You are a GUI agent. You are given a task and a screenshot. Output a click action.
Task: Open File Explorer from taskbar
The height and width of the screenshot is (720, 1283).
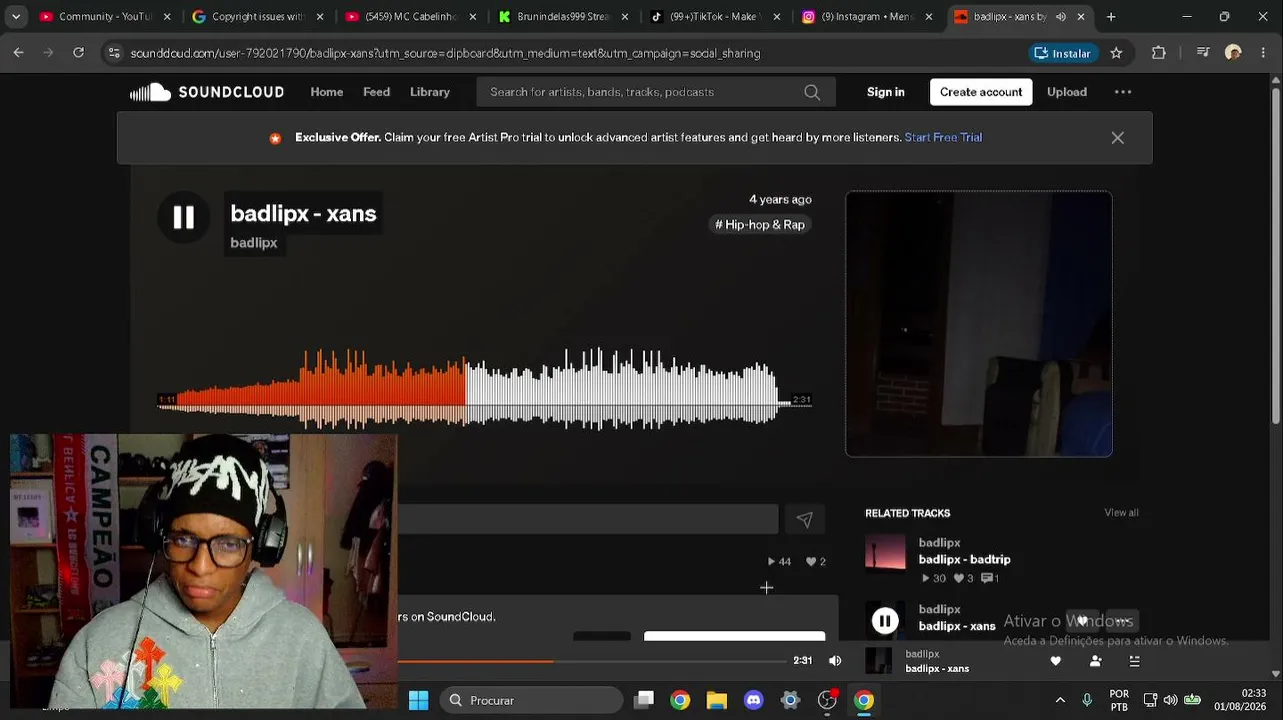click(717, 700)
